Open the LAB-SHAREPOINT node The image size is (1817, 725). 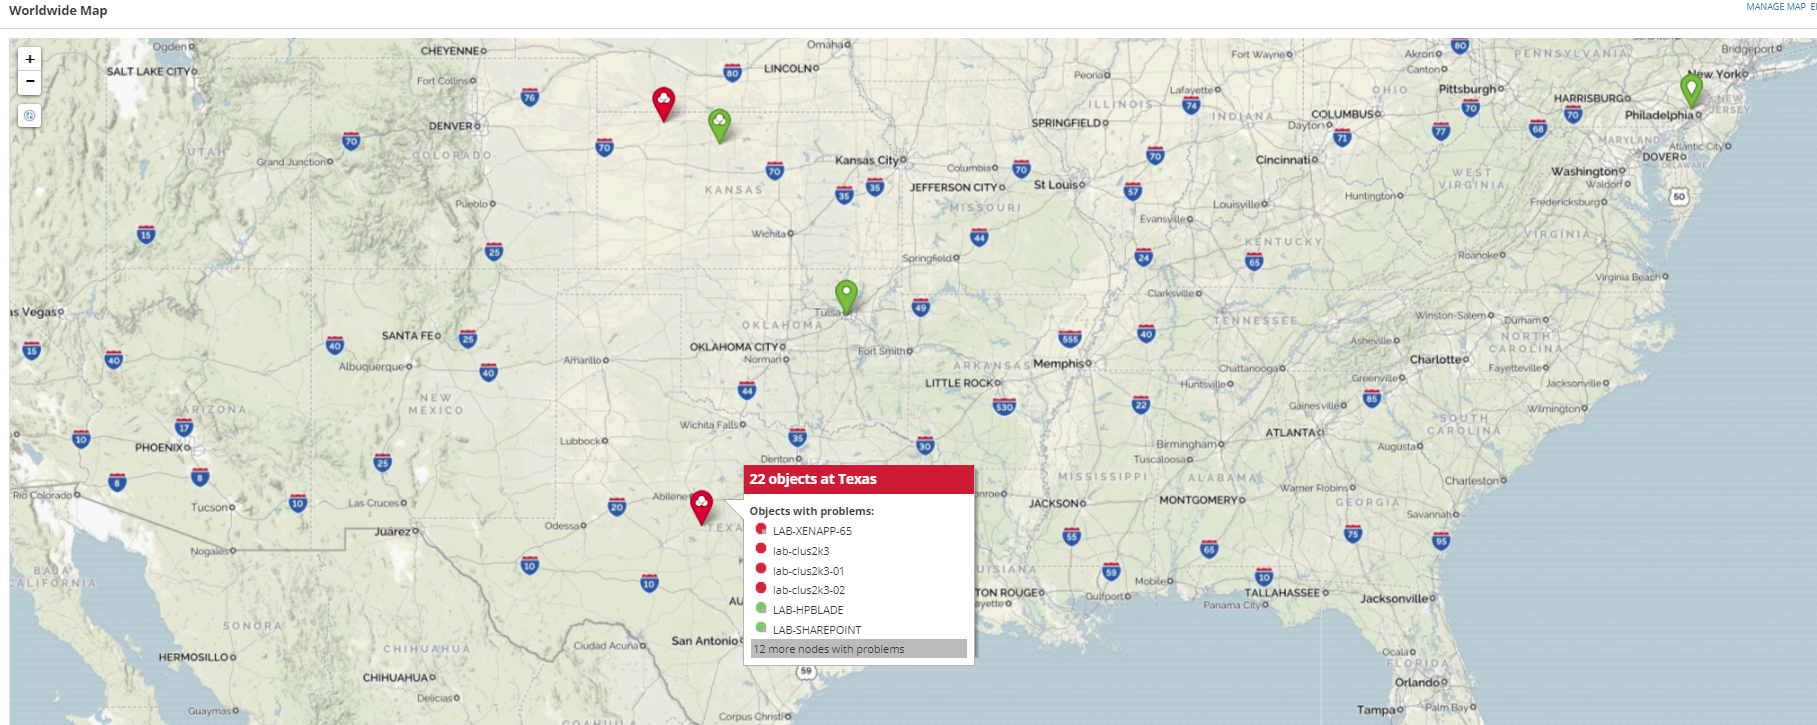coord(817,630)
